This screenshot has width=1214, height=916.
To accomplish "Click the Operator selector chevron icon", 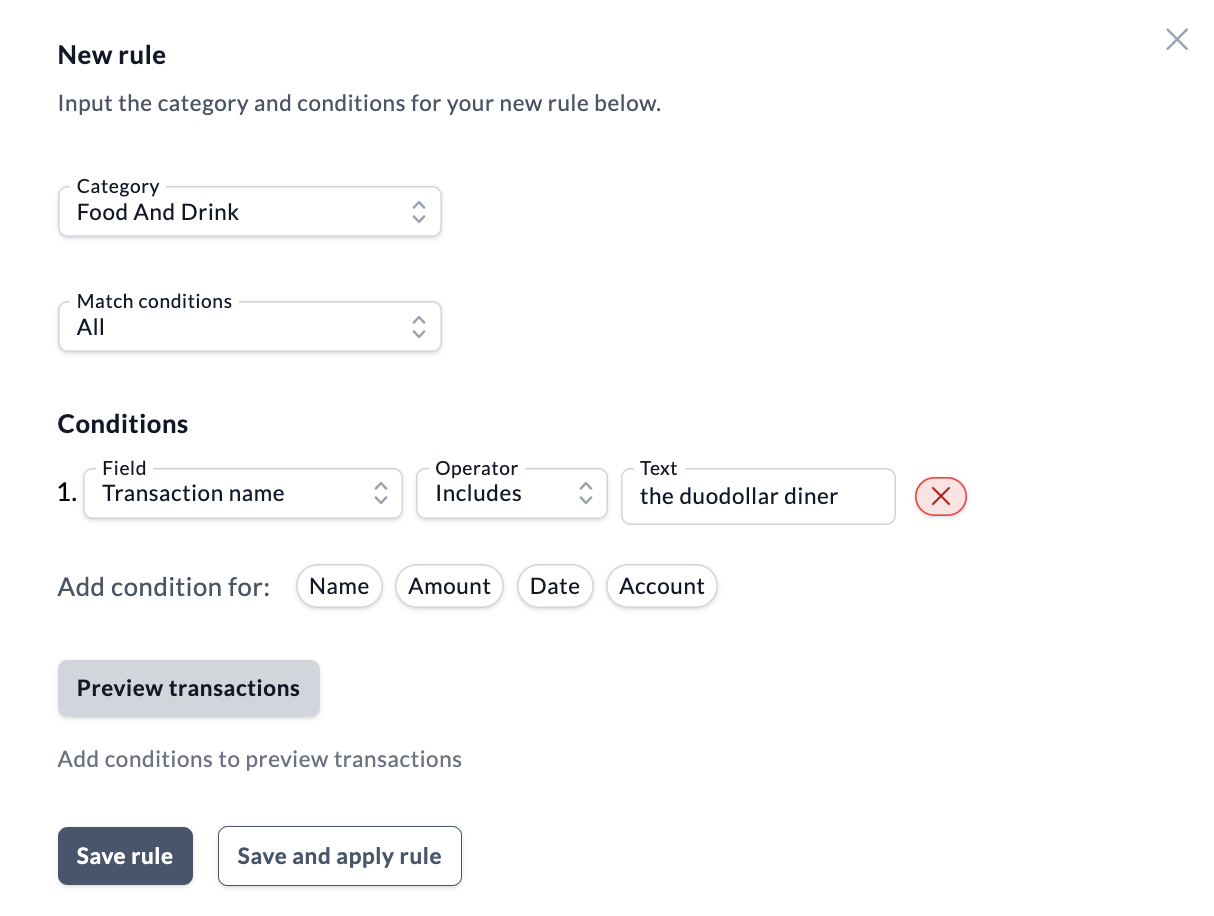I will click(x=586, y=493).
